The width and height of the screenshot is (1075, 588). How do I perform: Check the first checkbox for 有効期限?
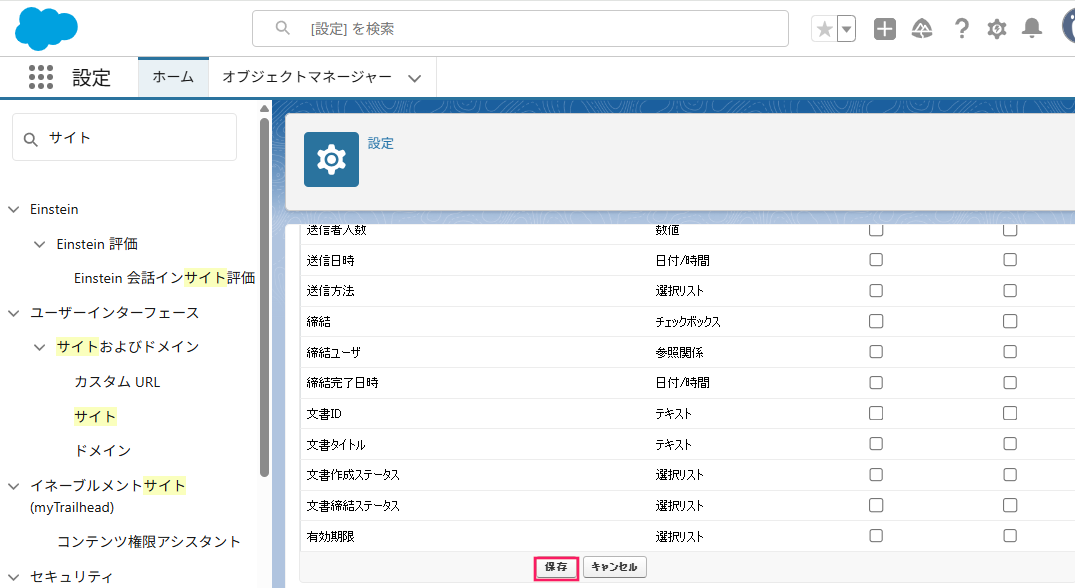pyautogui.click(x=875, y=536)
